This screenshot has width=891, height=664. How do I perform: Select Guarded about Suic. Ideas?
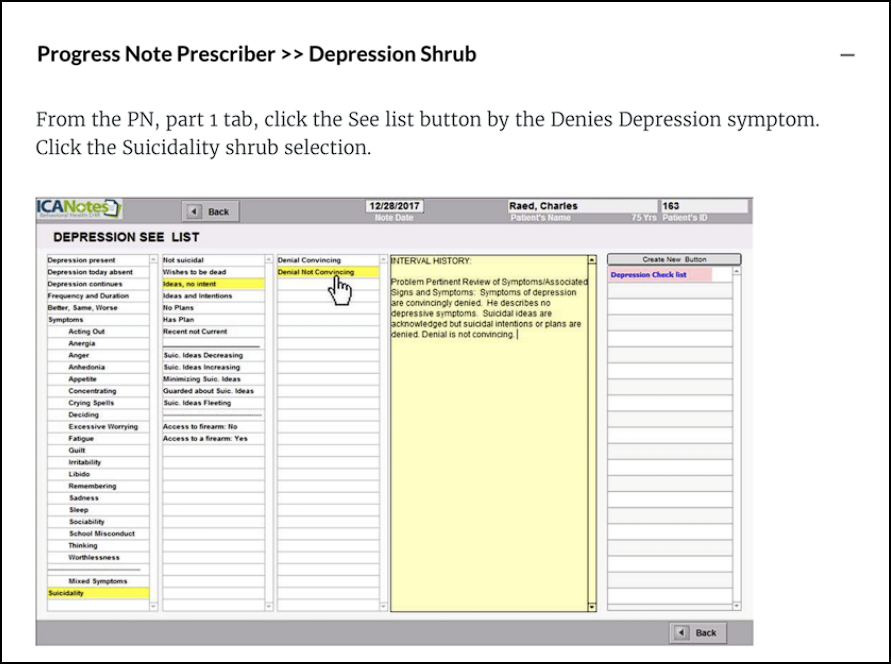[214, 391]
